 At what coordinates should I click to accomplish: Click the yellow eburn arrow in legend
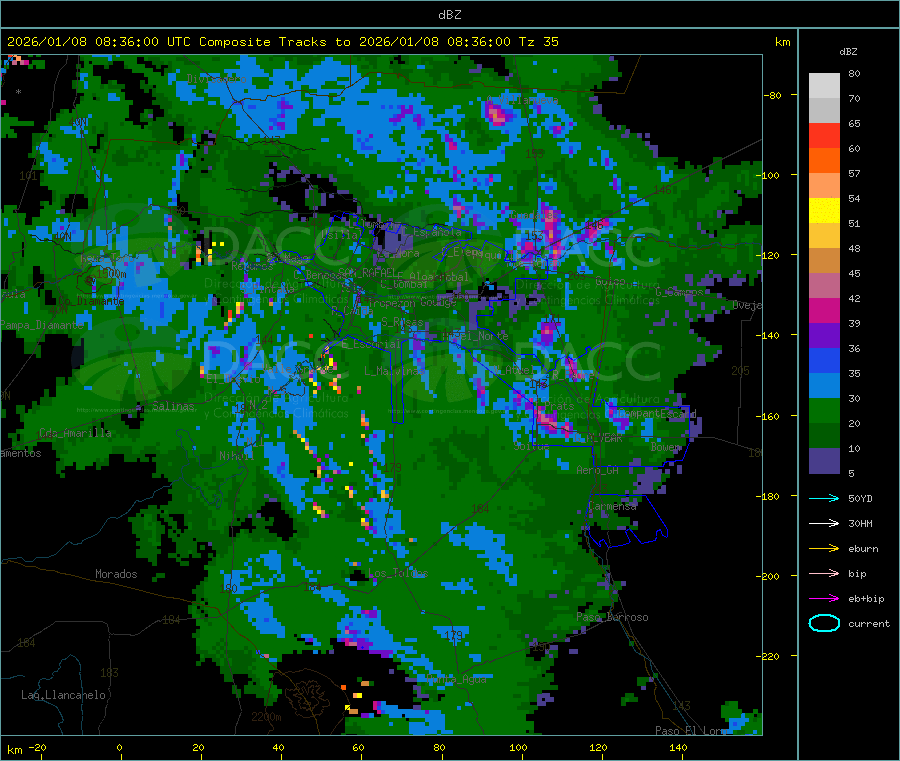(x=824, y=549)
